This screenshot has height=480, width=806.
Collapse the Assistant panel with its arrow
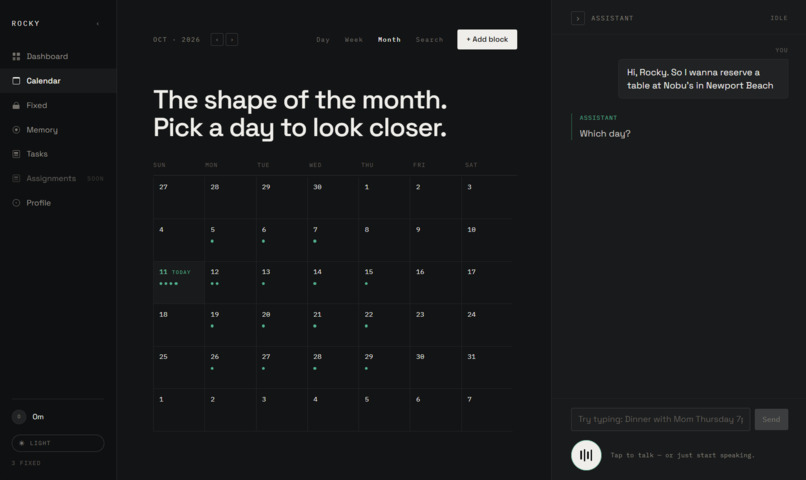pyautogui.click(x=578, y=19)
